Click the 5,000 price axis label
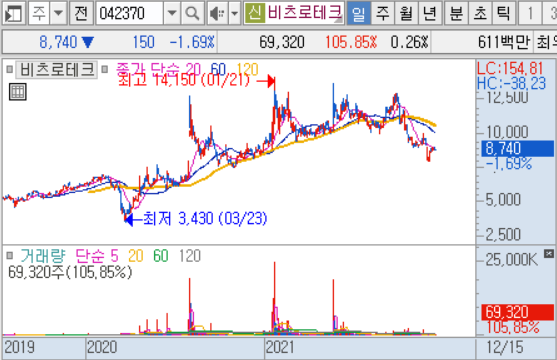This screenshot has height=360, width=557. tap(503, 199)
